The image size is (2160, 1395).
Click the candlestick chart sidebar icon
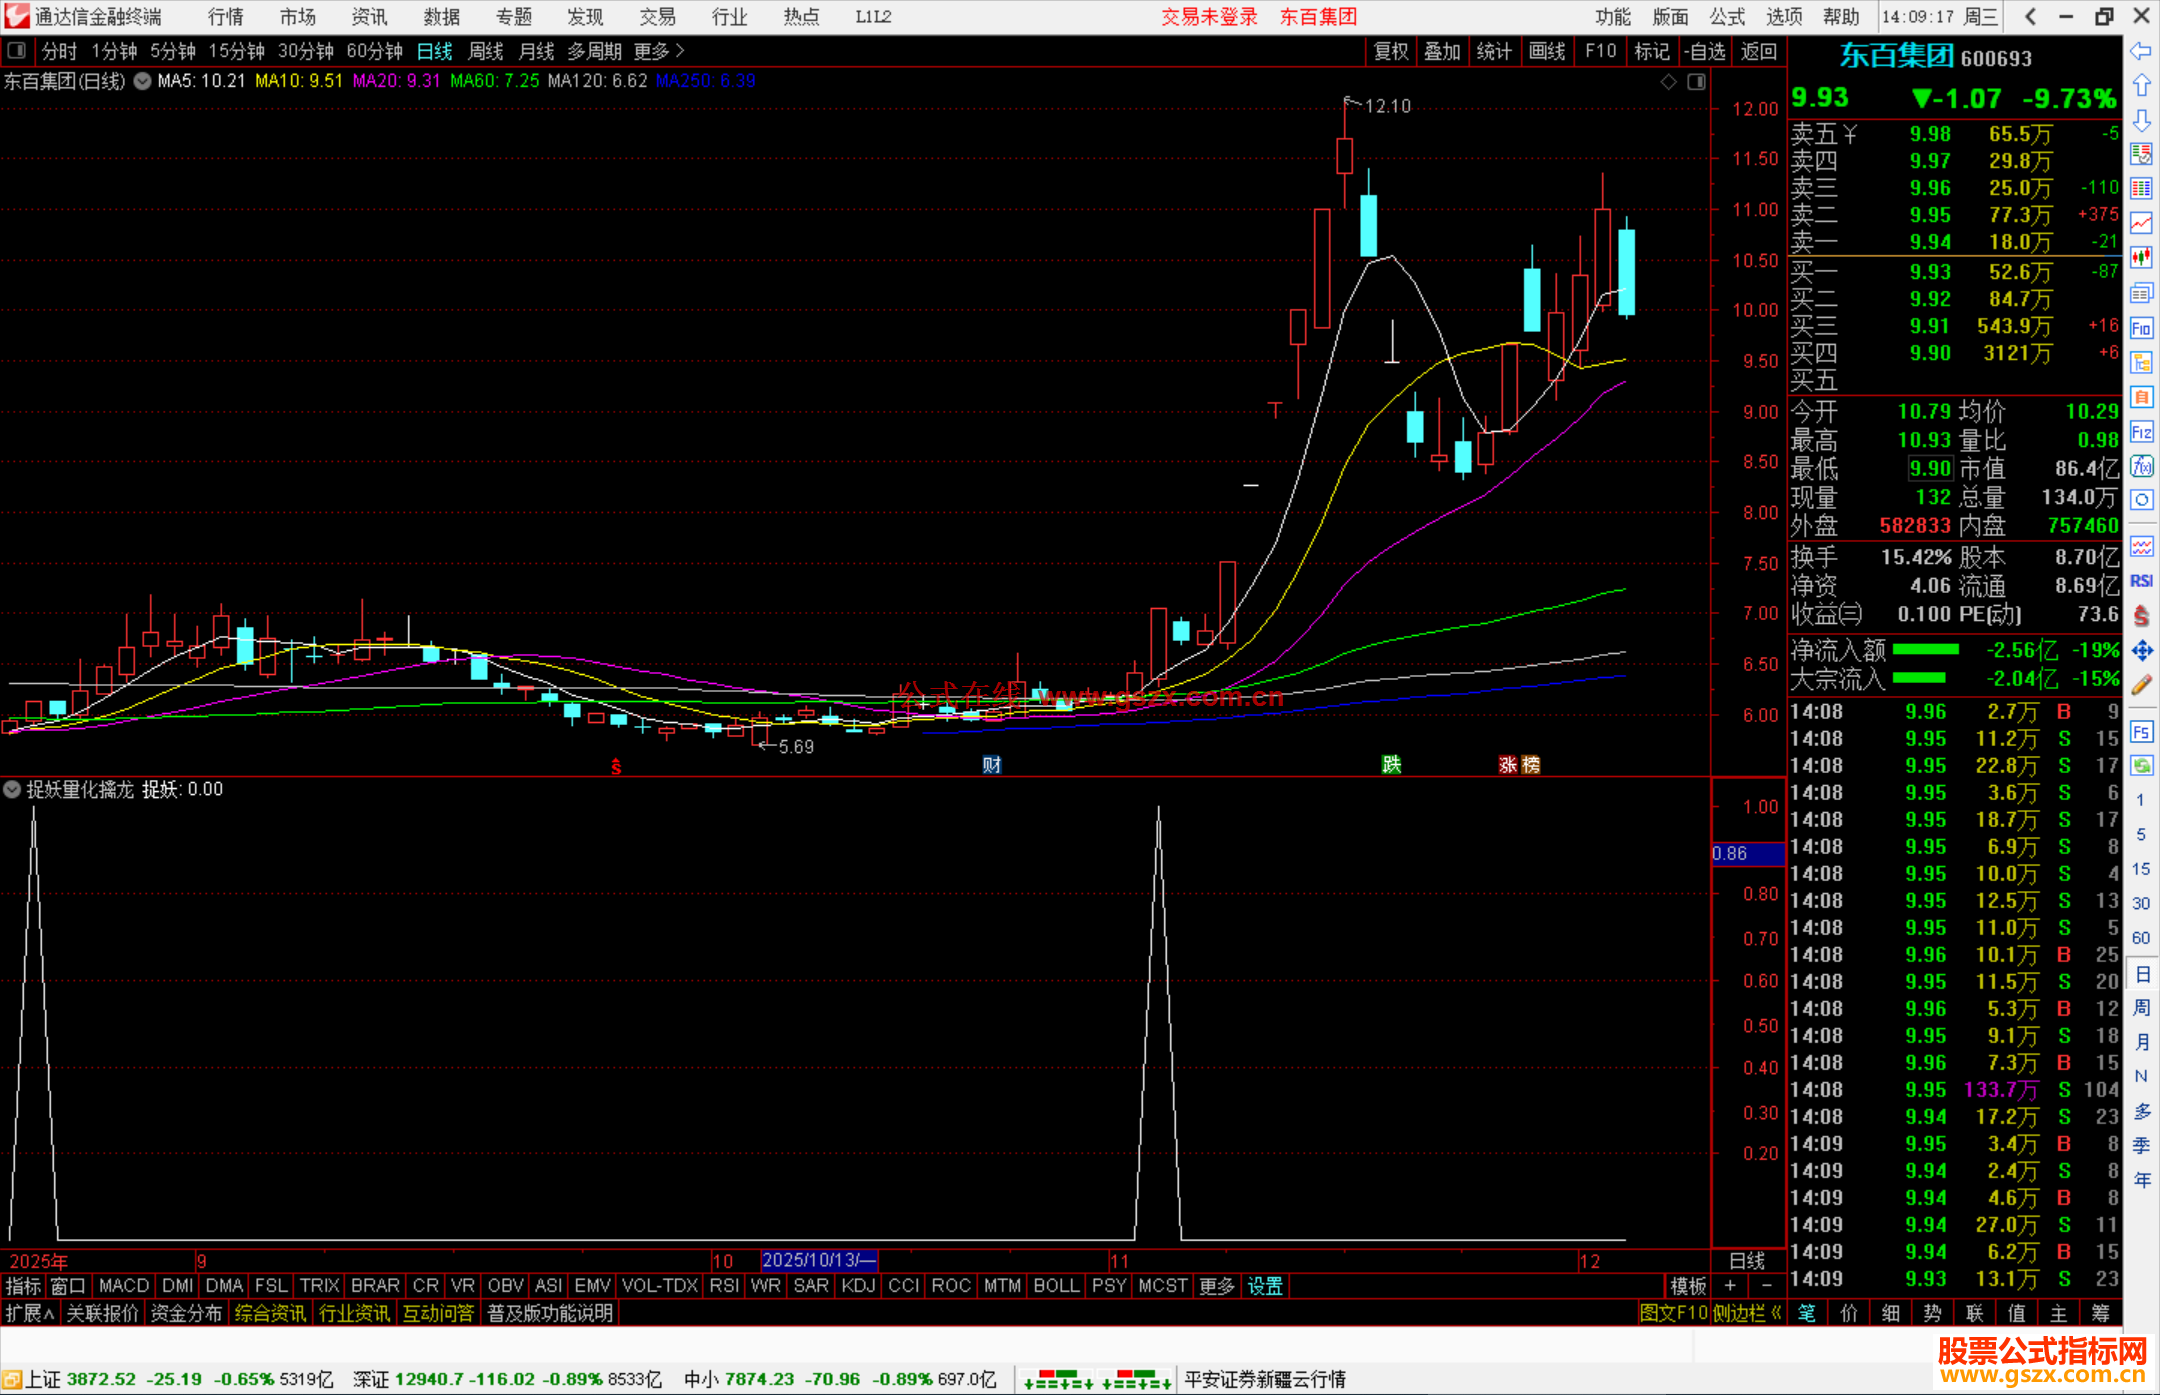pos(2141,258)
